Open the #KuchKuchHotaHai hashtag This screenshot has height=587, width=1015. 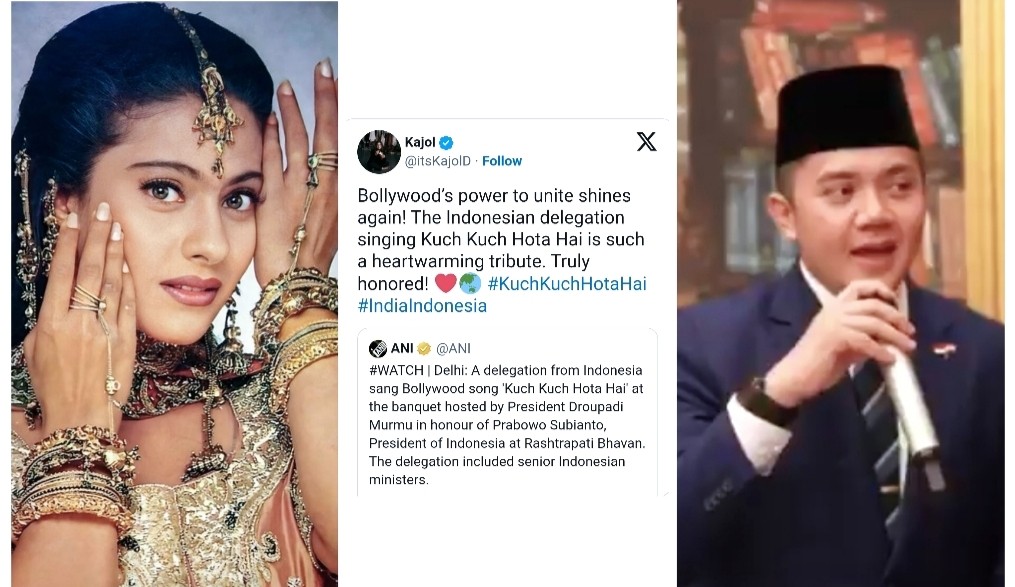click(567, 283)
